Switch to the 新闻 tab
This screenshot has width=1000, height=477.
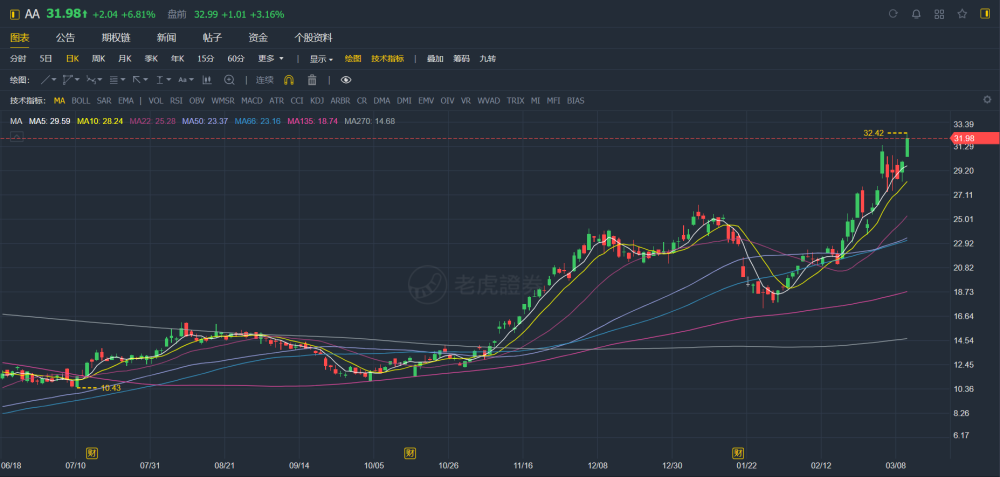click(x=166, y=38)
